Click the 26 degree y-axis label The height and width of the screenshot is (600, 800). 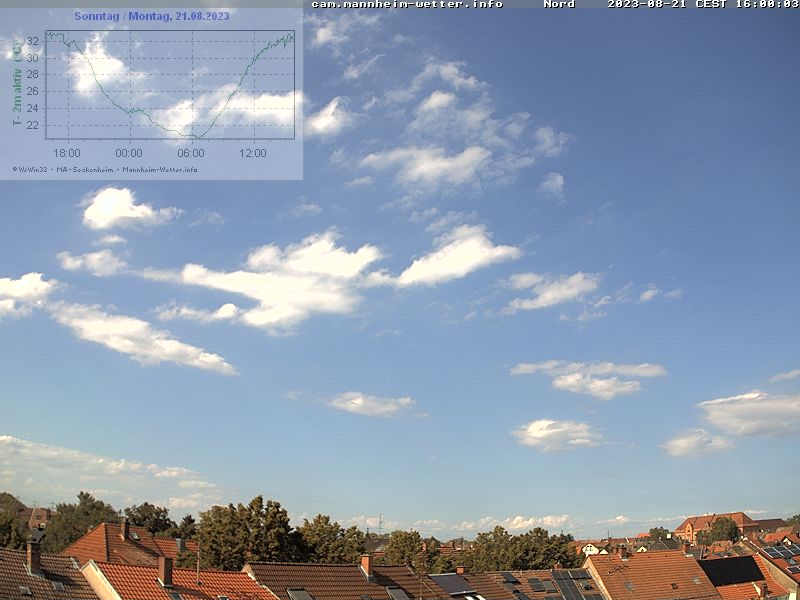(x=33, y=92)
